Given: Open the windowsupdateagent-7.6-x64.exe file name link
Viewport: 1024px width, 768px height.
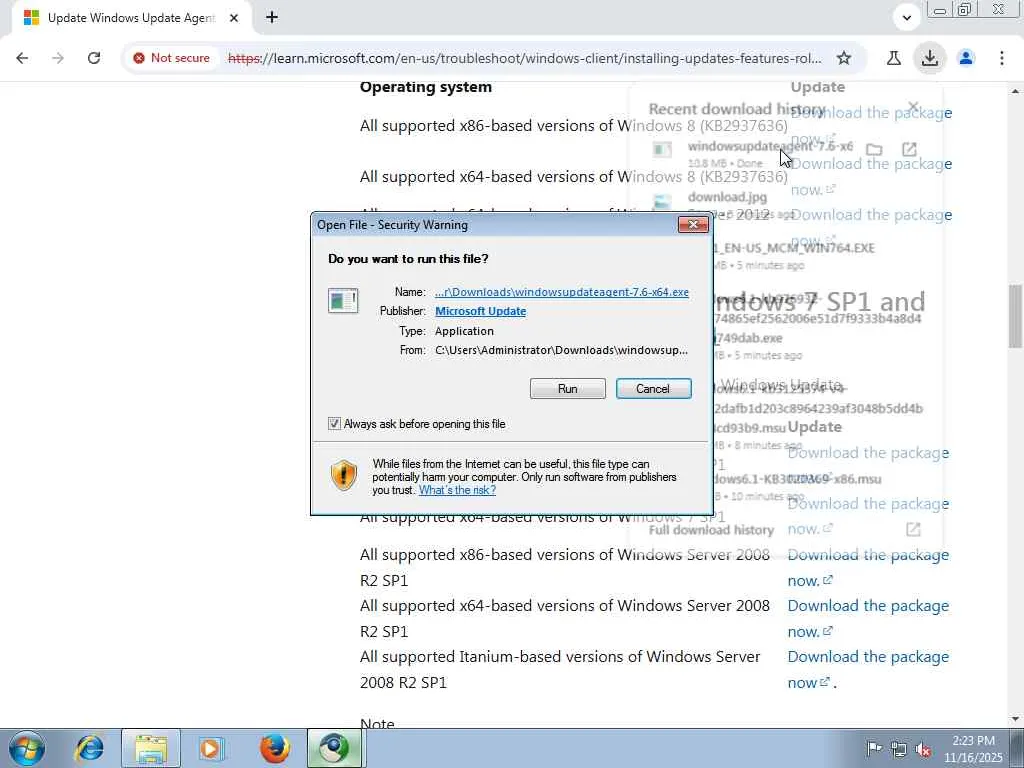Looking at the screenshot, I should coord(562,292).
